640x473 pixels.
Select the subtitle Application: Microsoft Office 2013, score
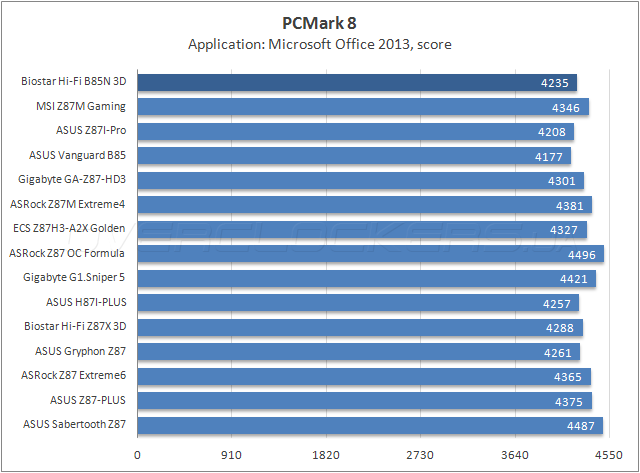[x=320, y=44]
